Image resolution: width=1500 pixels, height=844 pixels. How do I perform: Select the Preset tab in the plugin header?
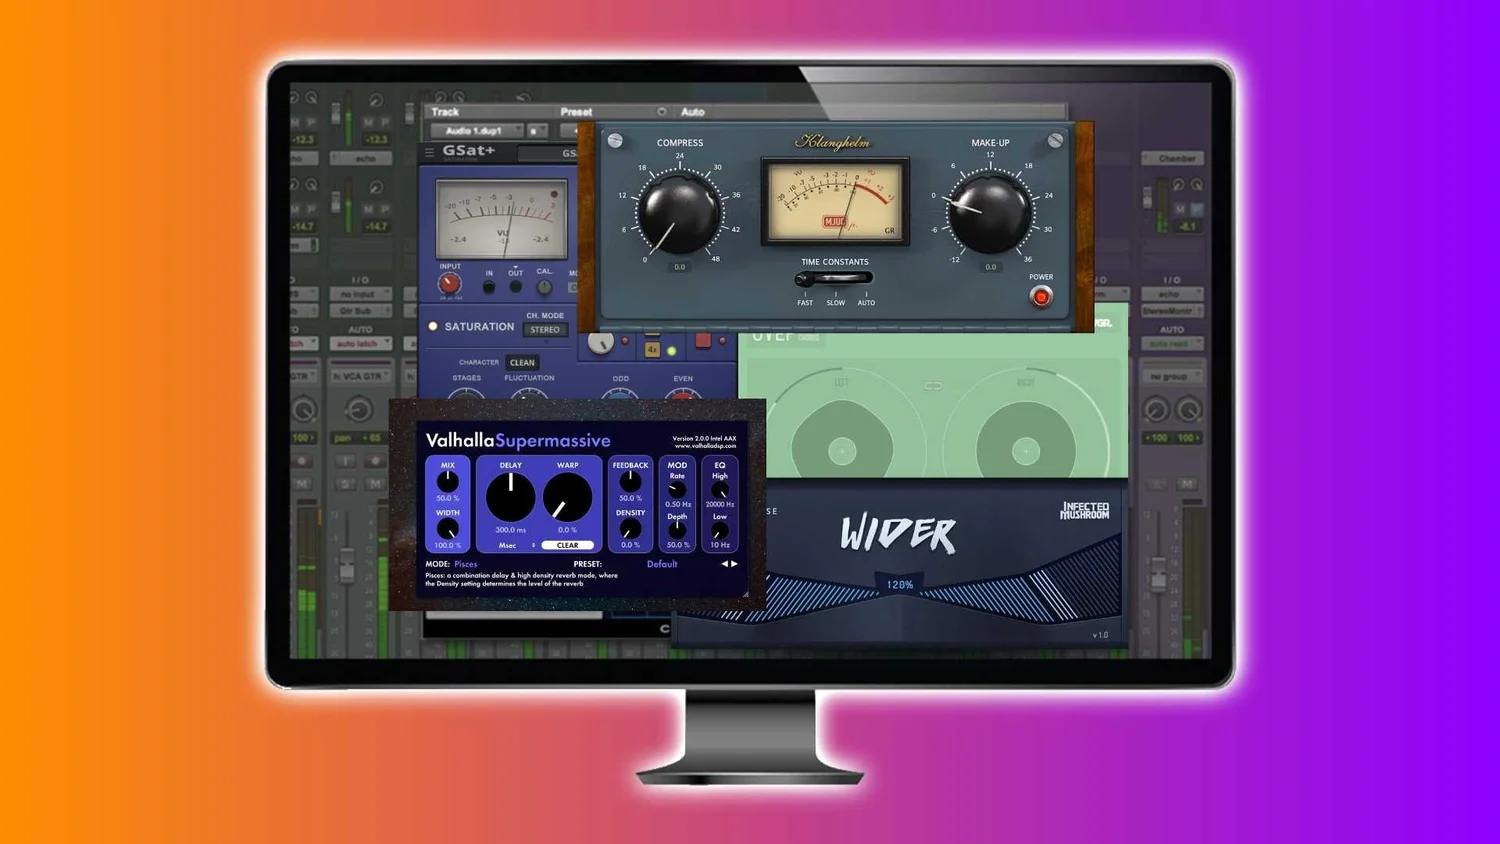click(576, 112)
